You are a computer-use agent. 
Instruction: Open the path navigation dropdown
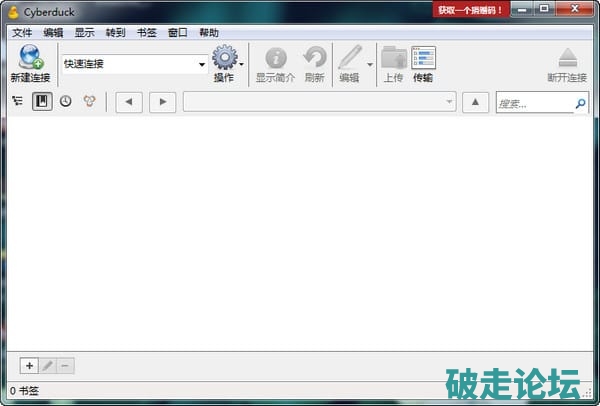pyautogui.click(x=450, y=102)
